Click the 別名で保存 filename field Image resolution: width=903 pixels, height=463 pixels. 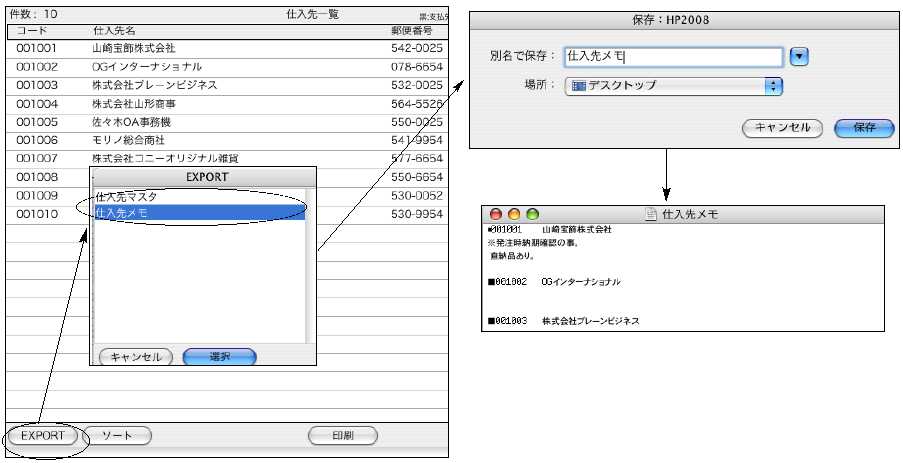point(671,57)
